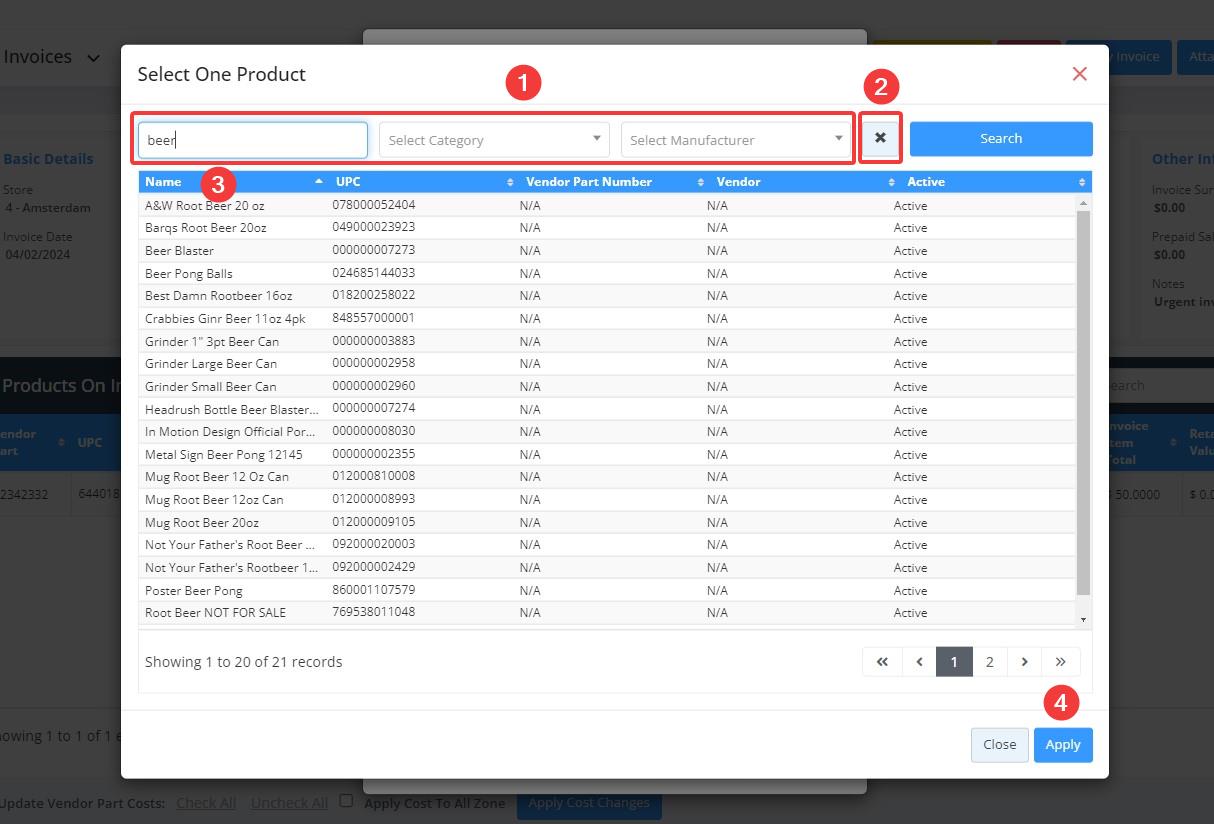
Task: Select Mug Root Beer 12oz Can row
Action: pyautogui.click(x=607, y=499)
